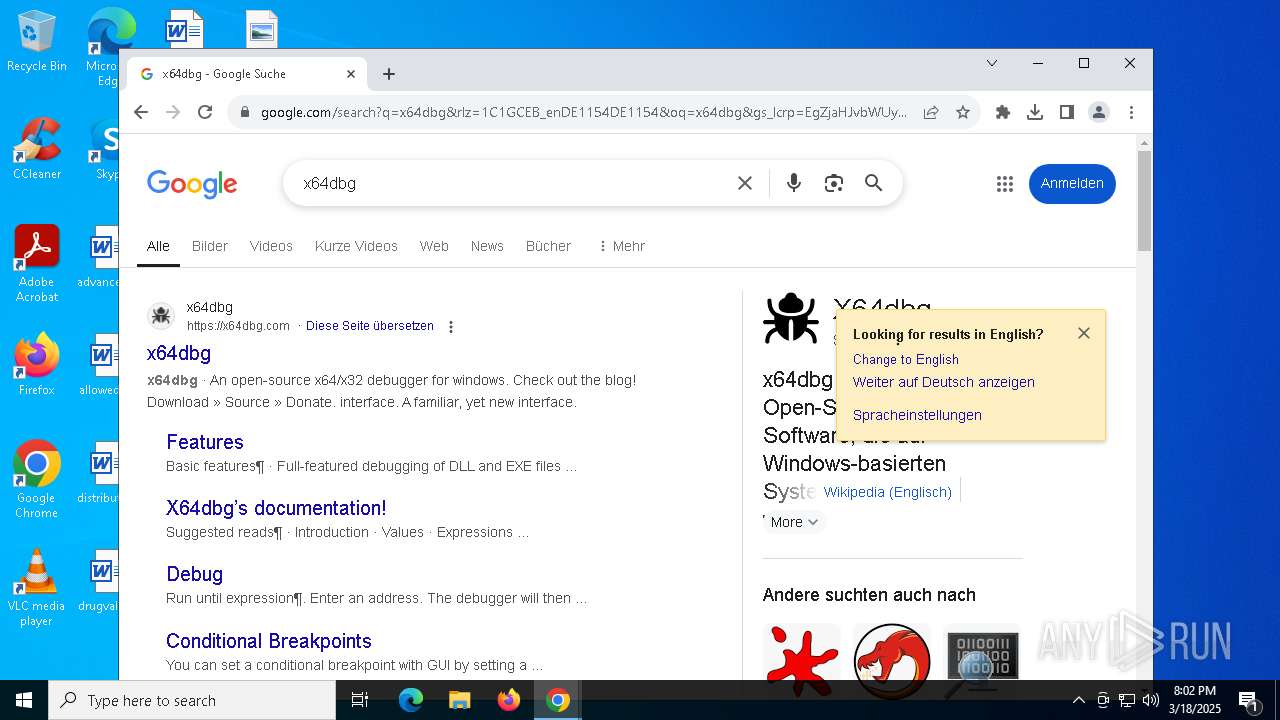This screenshot has height=720, width=1280.
Task: Open the notification center icon
Action: point(1248,700)
